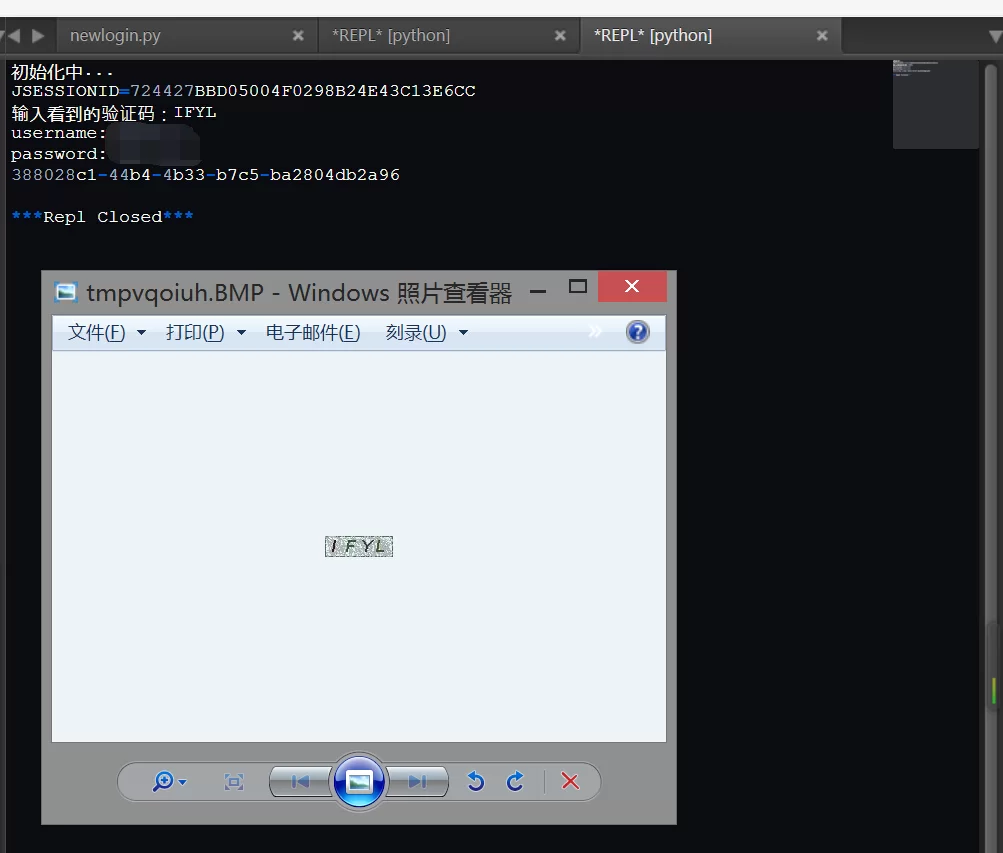Go to the previous image
This screenshot has width=1003, height=853.
click(300, 782)
